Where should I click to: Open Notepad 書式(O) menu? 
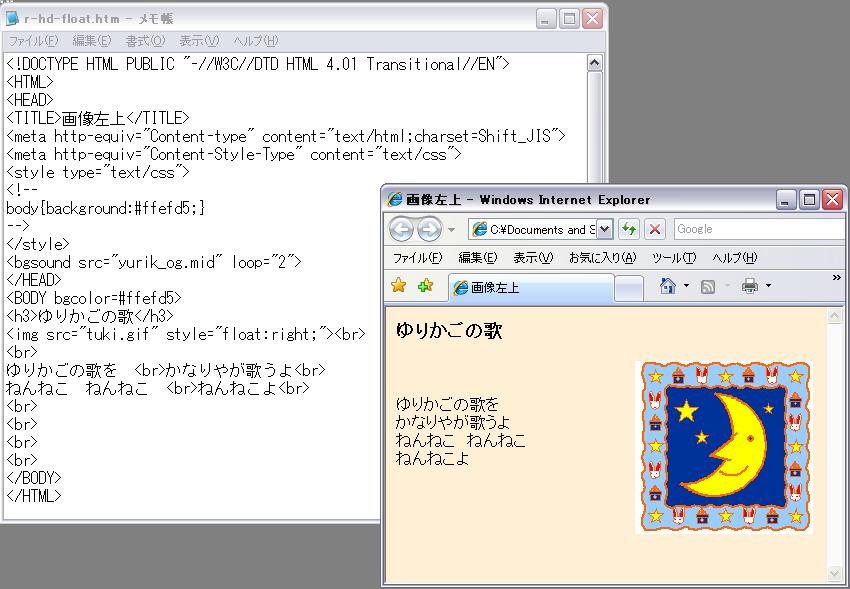tap(145, 41)
